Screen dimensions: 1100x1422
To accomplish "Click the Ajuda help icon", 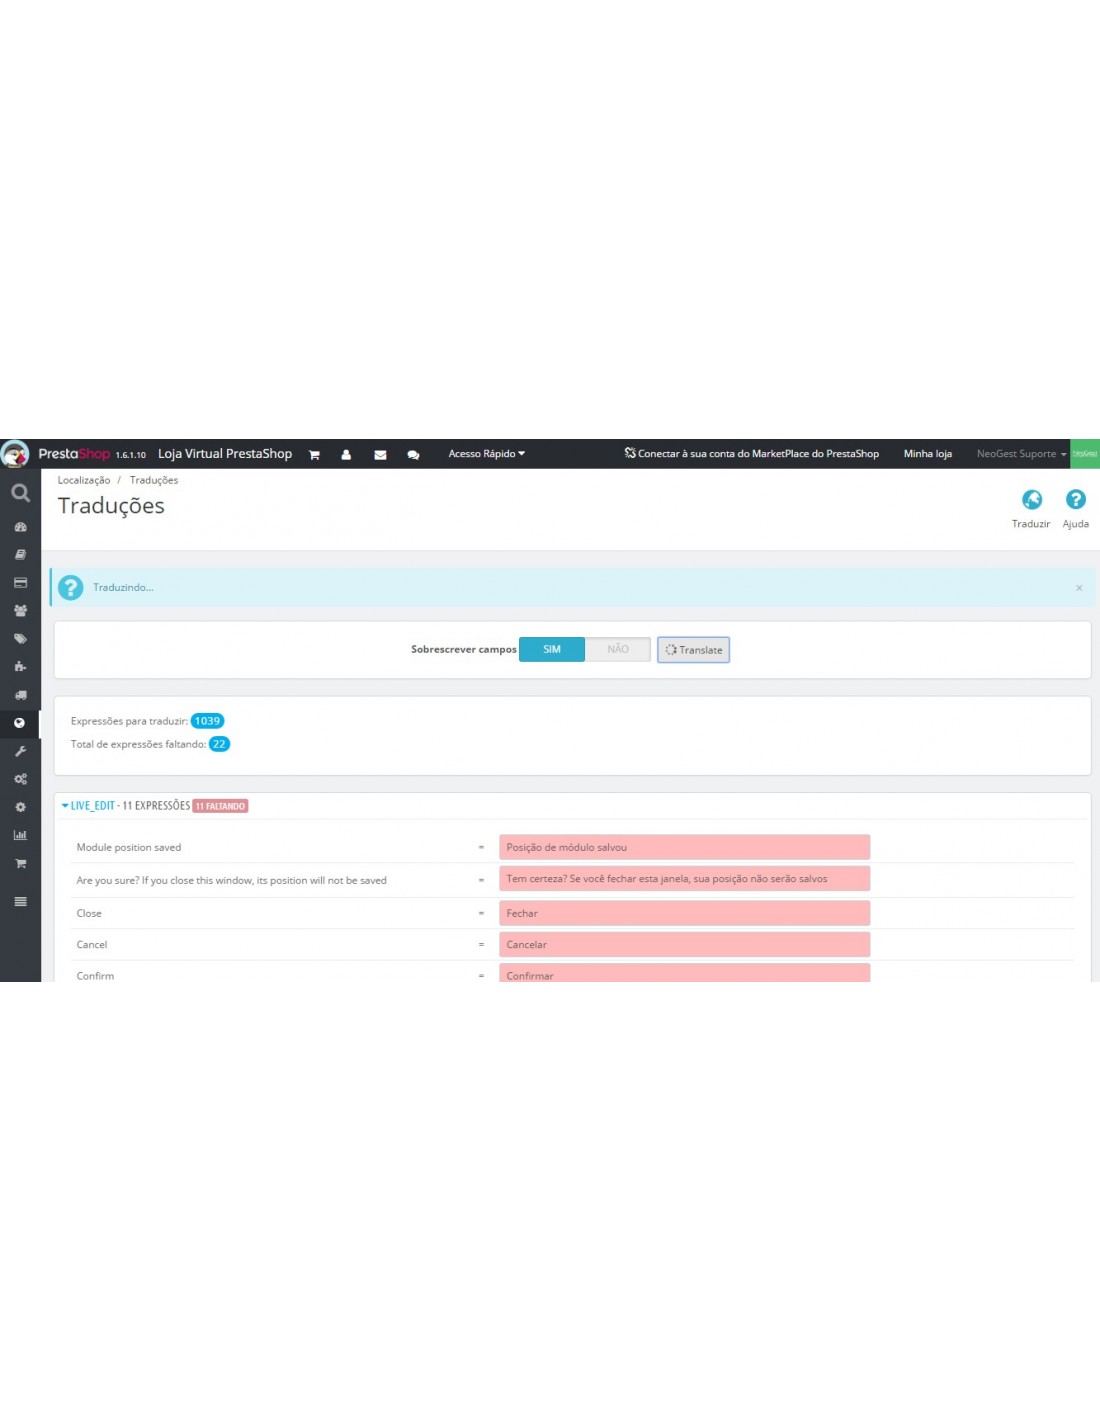I will pos(1075,500).
